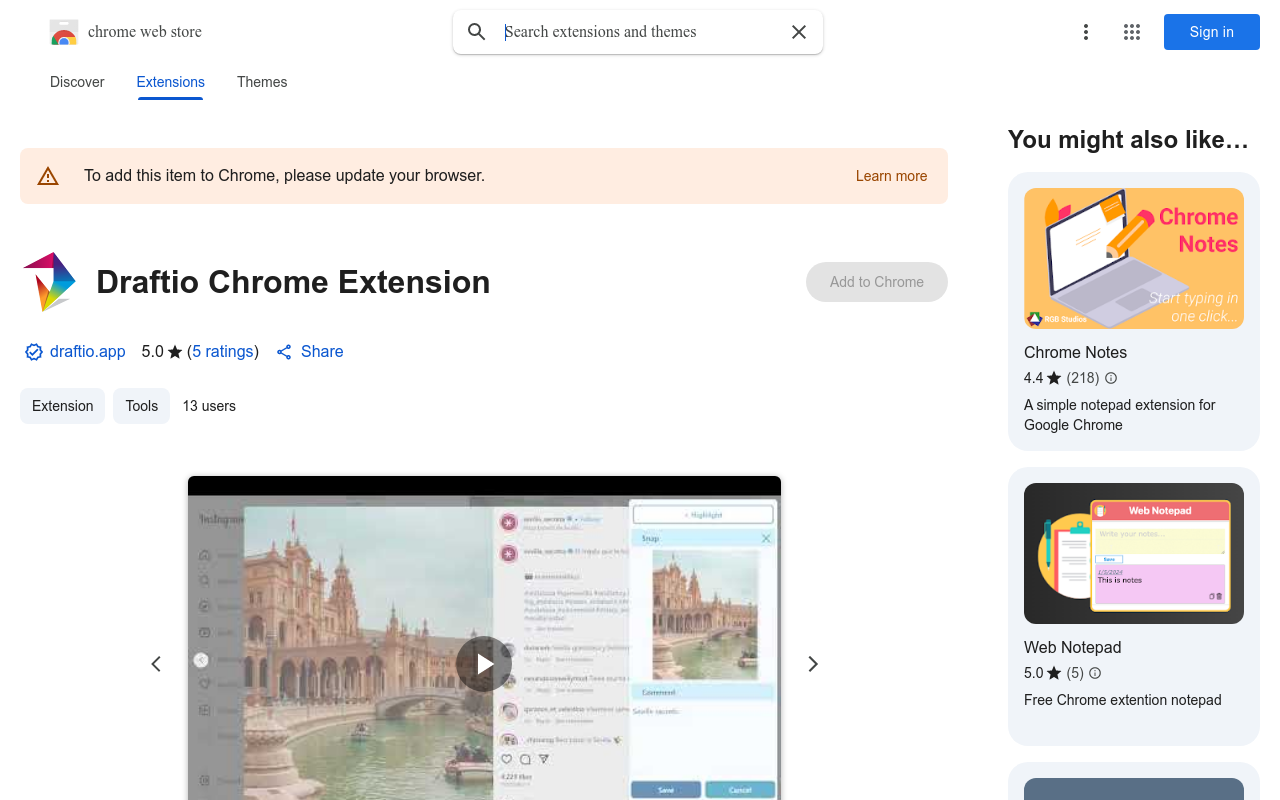Screen dimensions: 1280x800
Task: Open the 5 ratings link
Action: coord(223,352)
